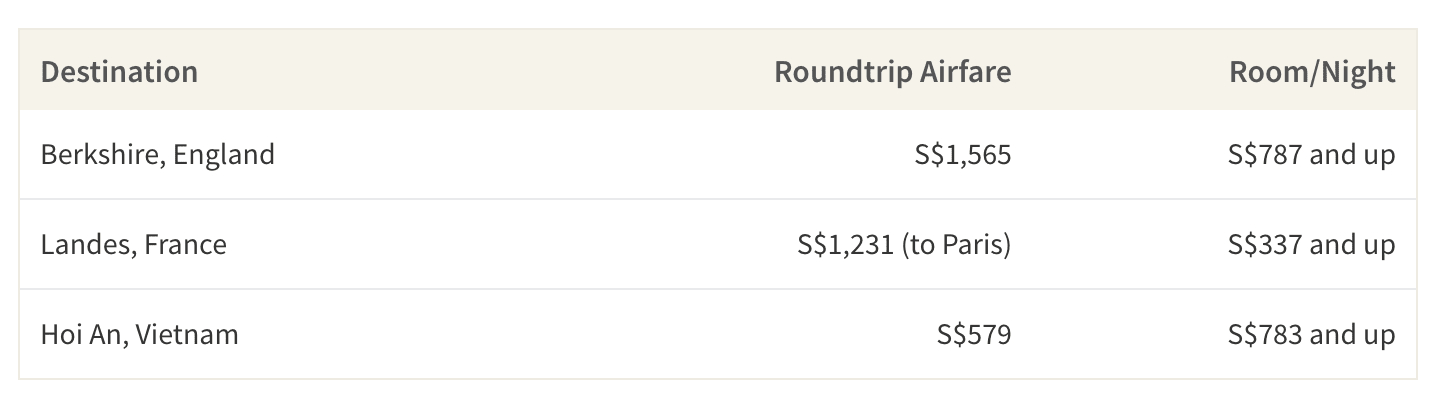Click the words Hoi An in table
The height and width of the screenshot is (406, 1438).
point(83,334)
